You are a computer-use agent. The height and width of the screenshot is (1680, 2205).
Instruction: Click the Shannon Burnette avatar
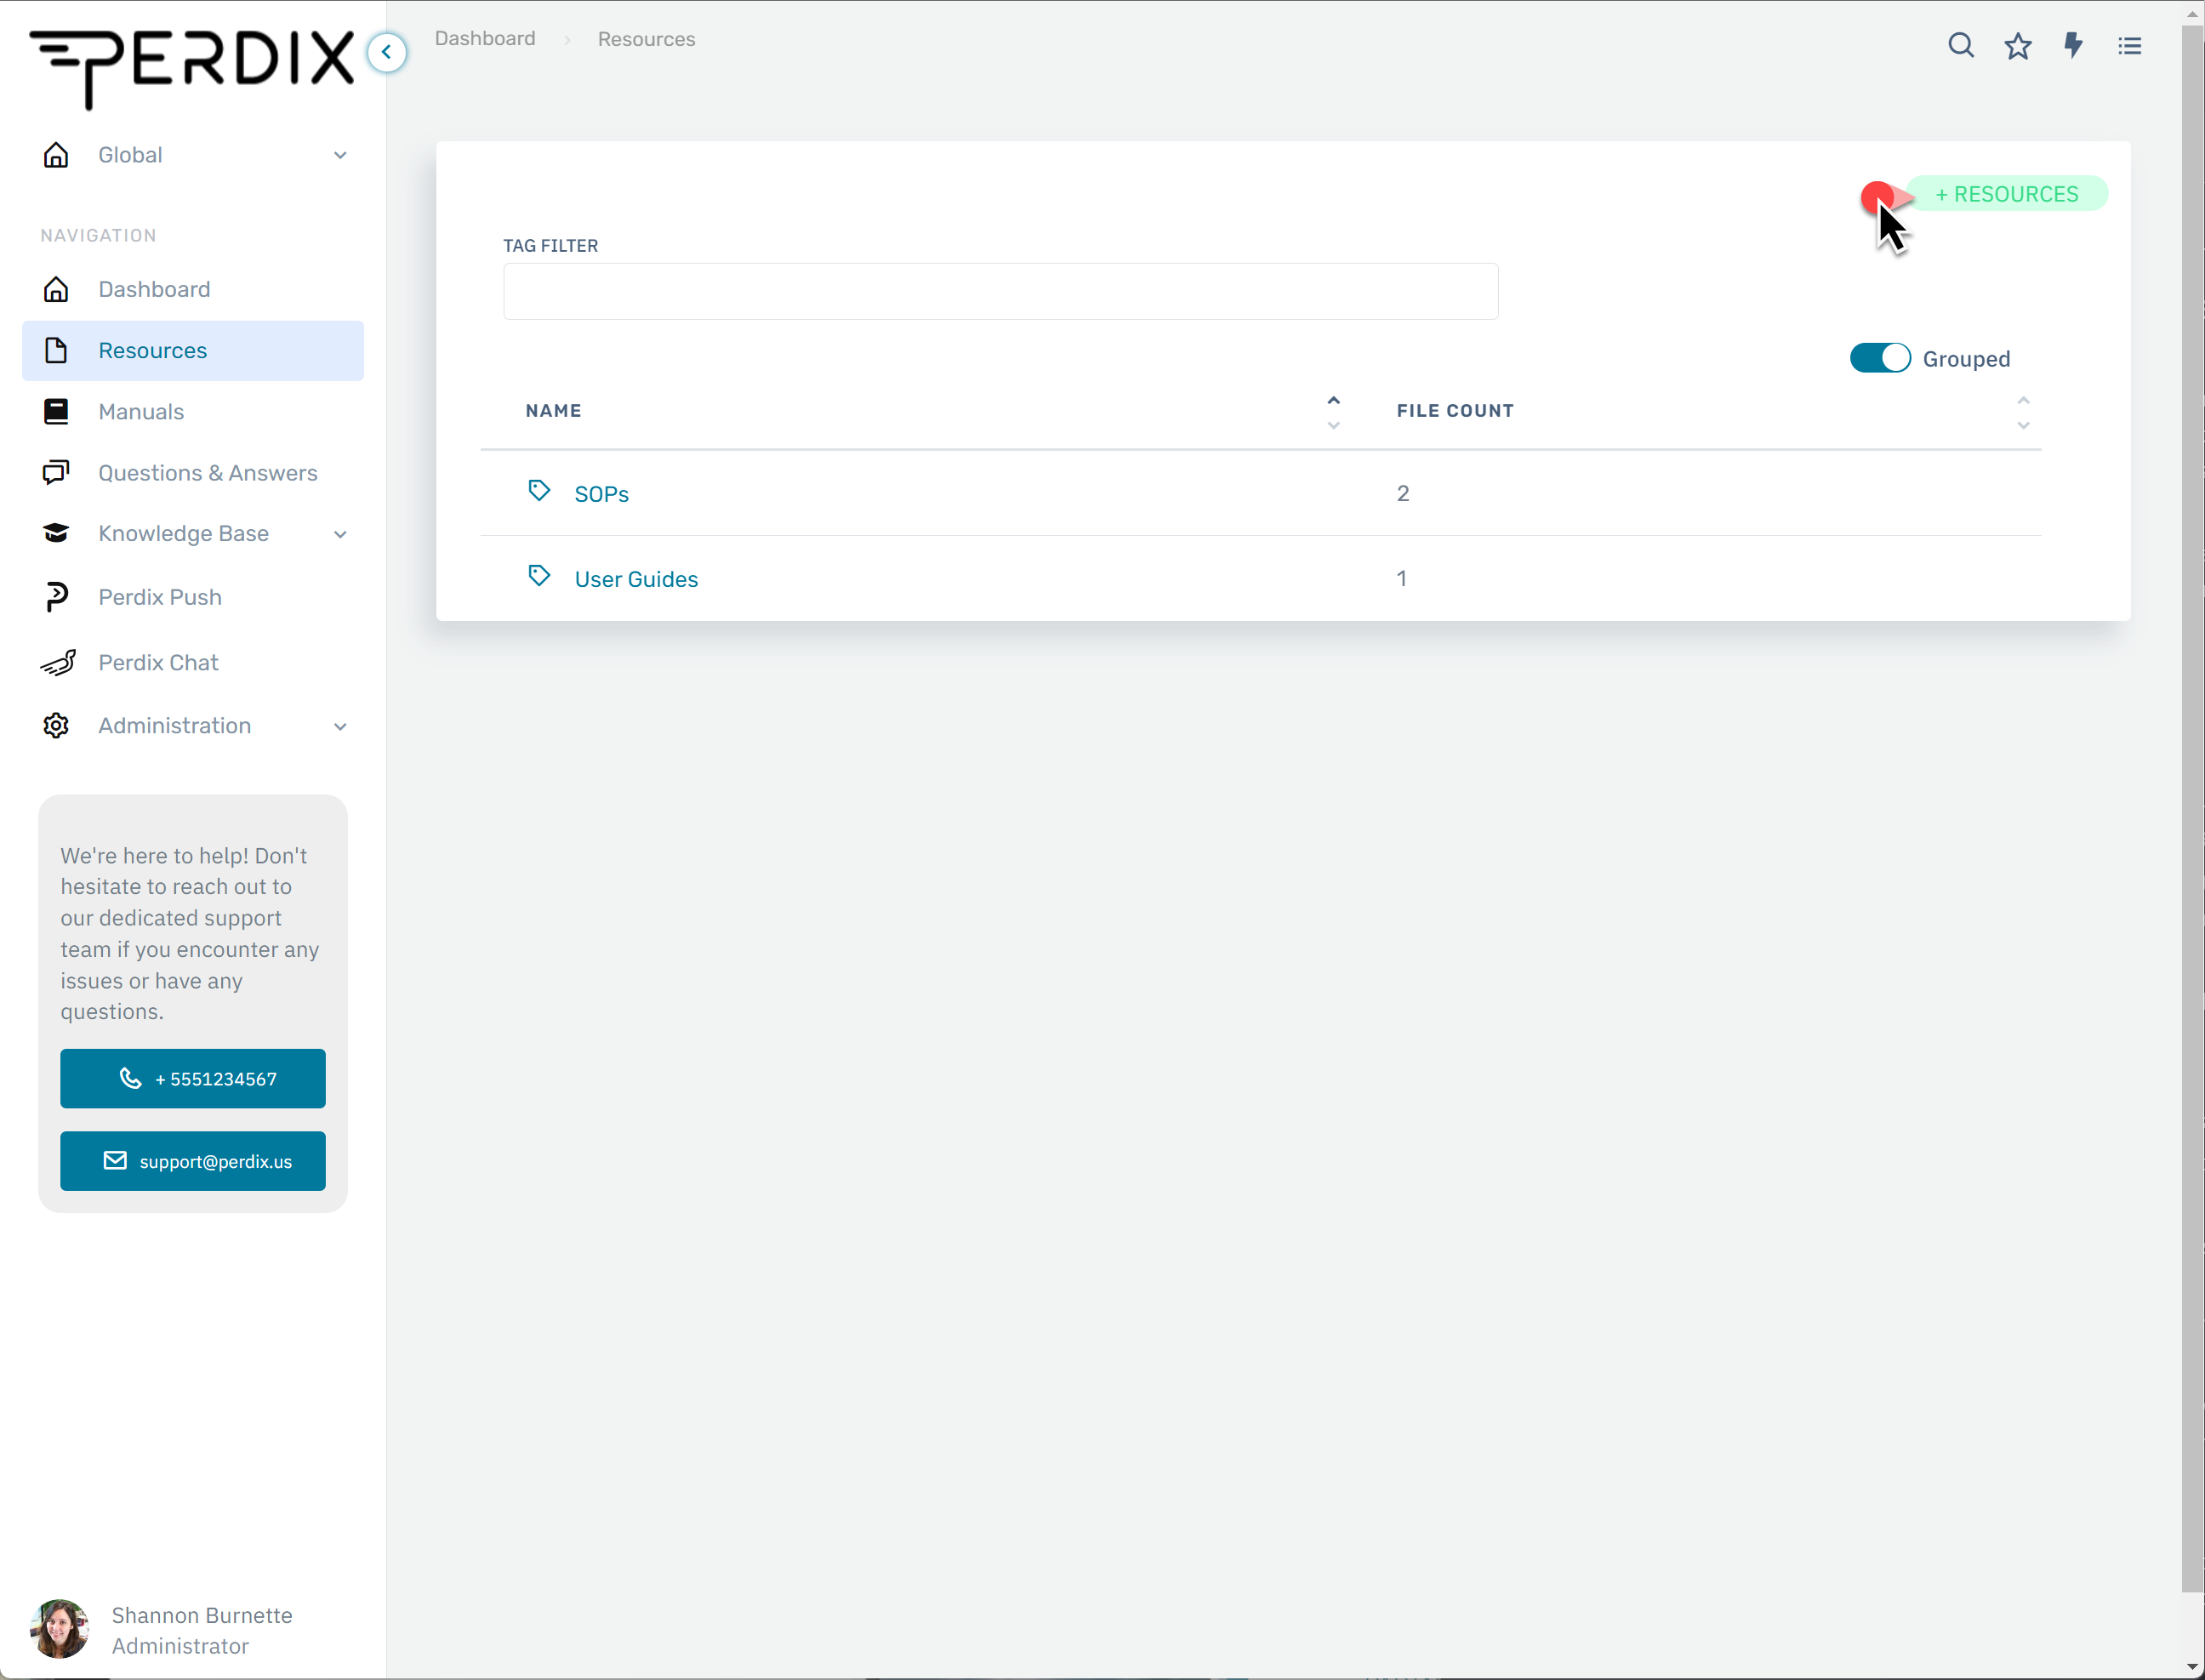(x=60, y=1629)
